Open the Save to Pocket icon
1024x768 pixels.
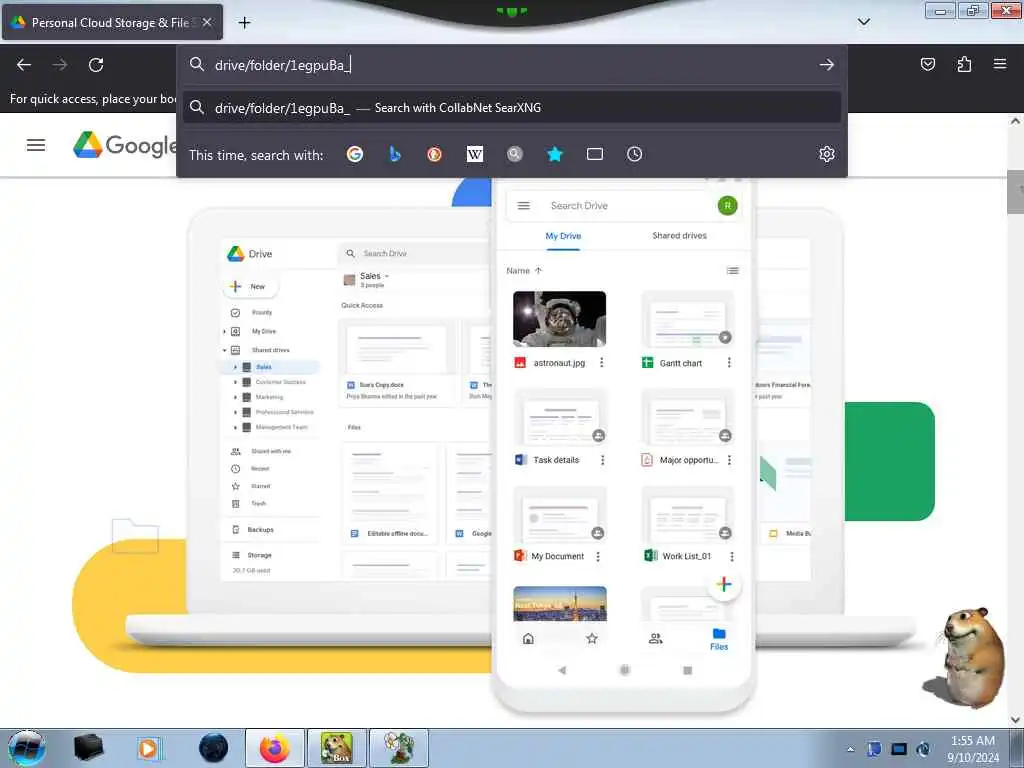coord(928,64)
